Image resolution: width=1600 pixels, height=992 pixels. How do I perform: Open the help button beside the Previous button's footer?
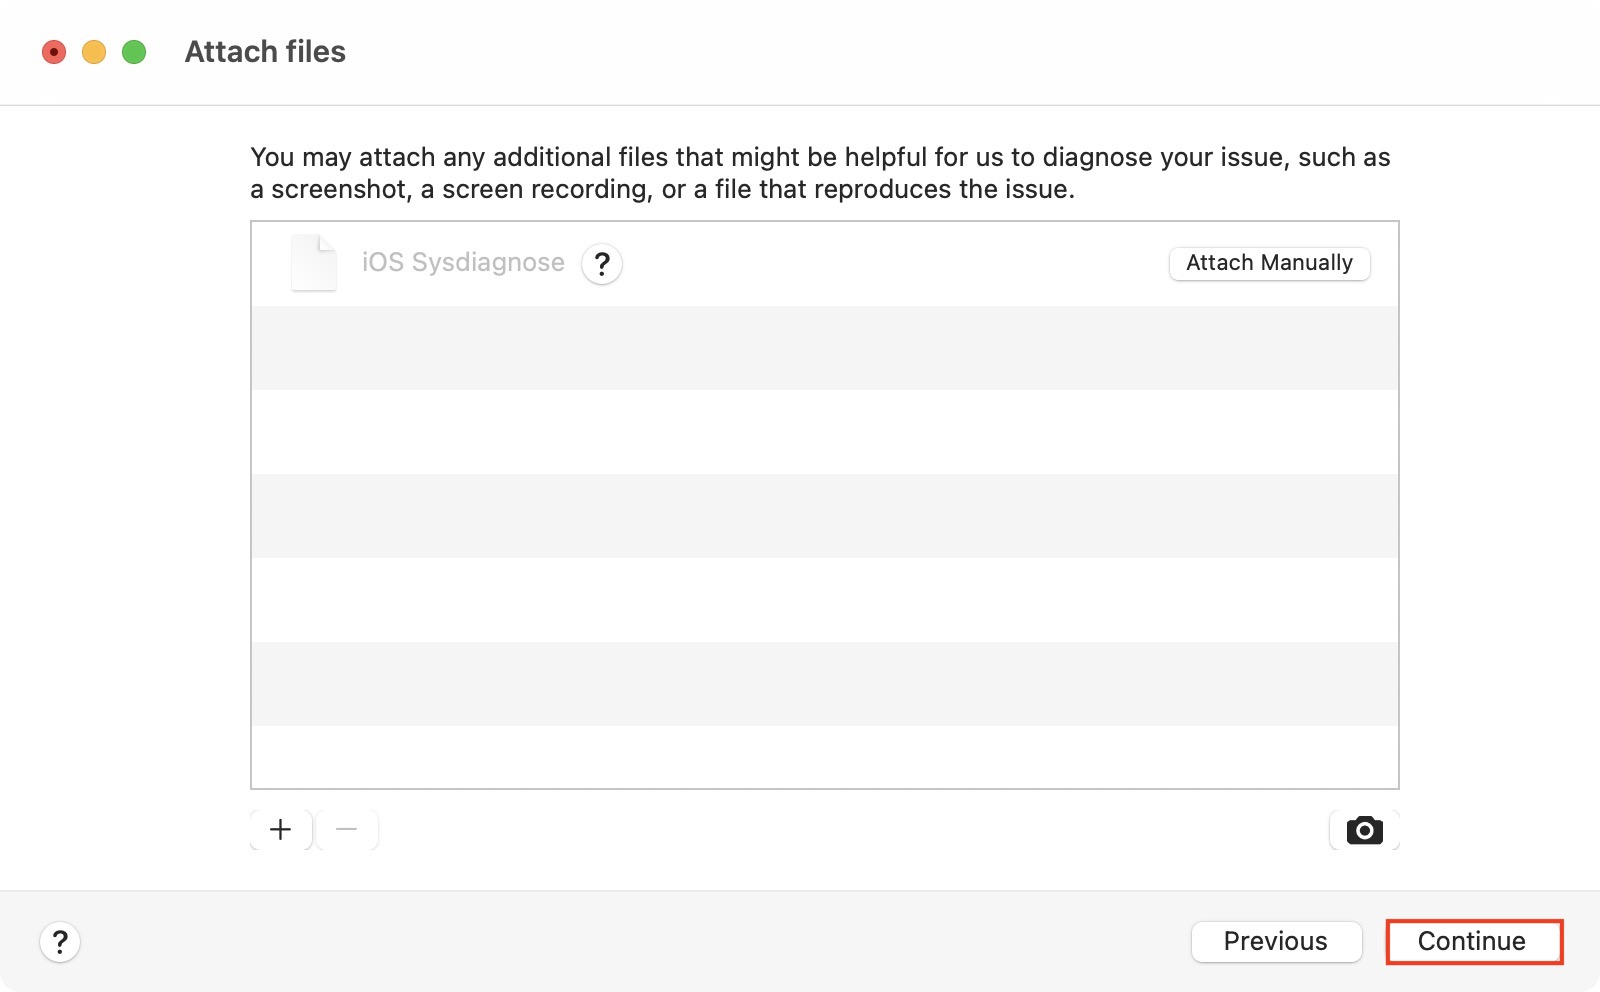click(60, 942)
